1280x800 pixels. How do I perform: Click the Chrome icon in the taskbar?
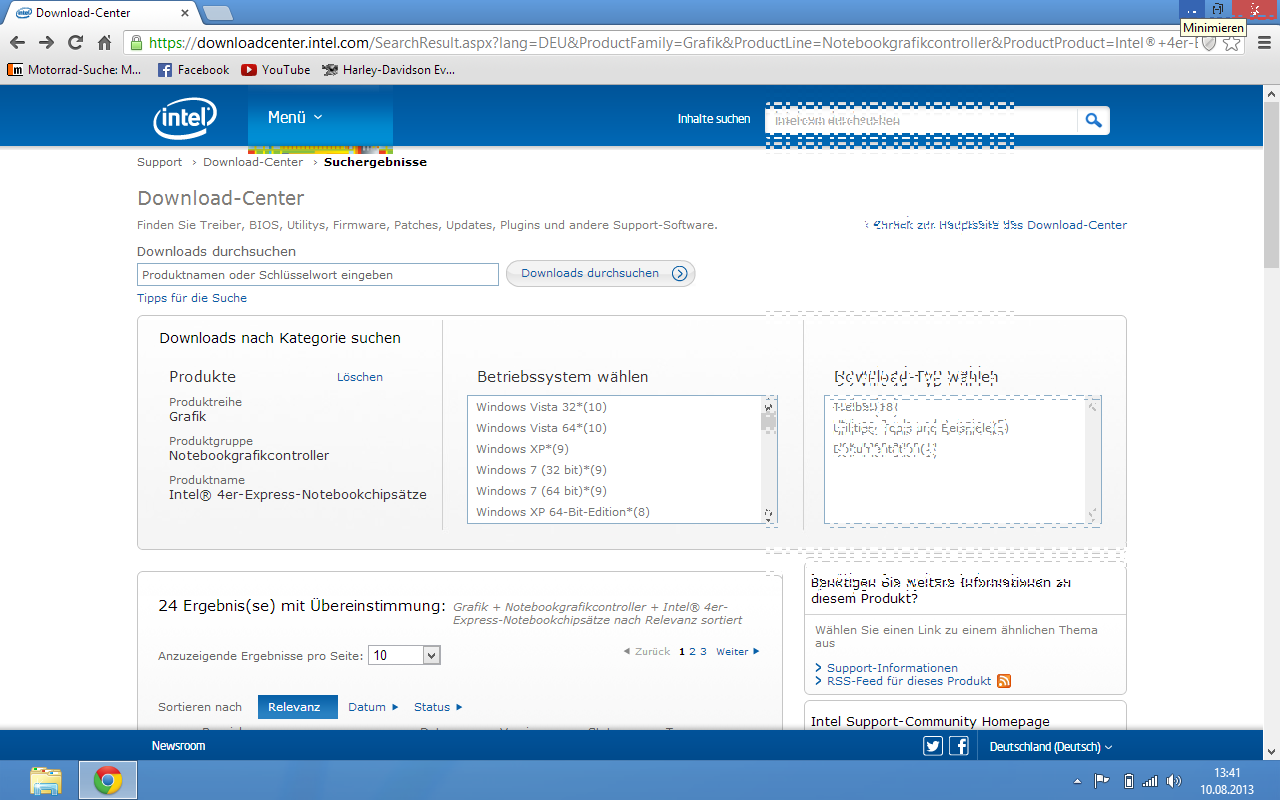coord(108,780)
